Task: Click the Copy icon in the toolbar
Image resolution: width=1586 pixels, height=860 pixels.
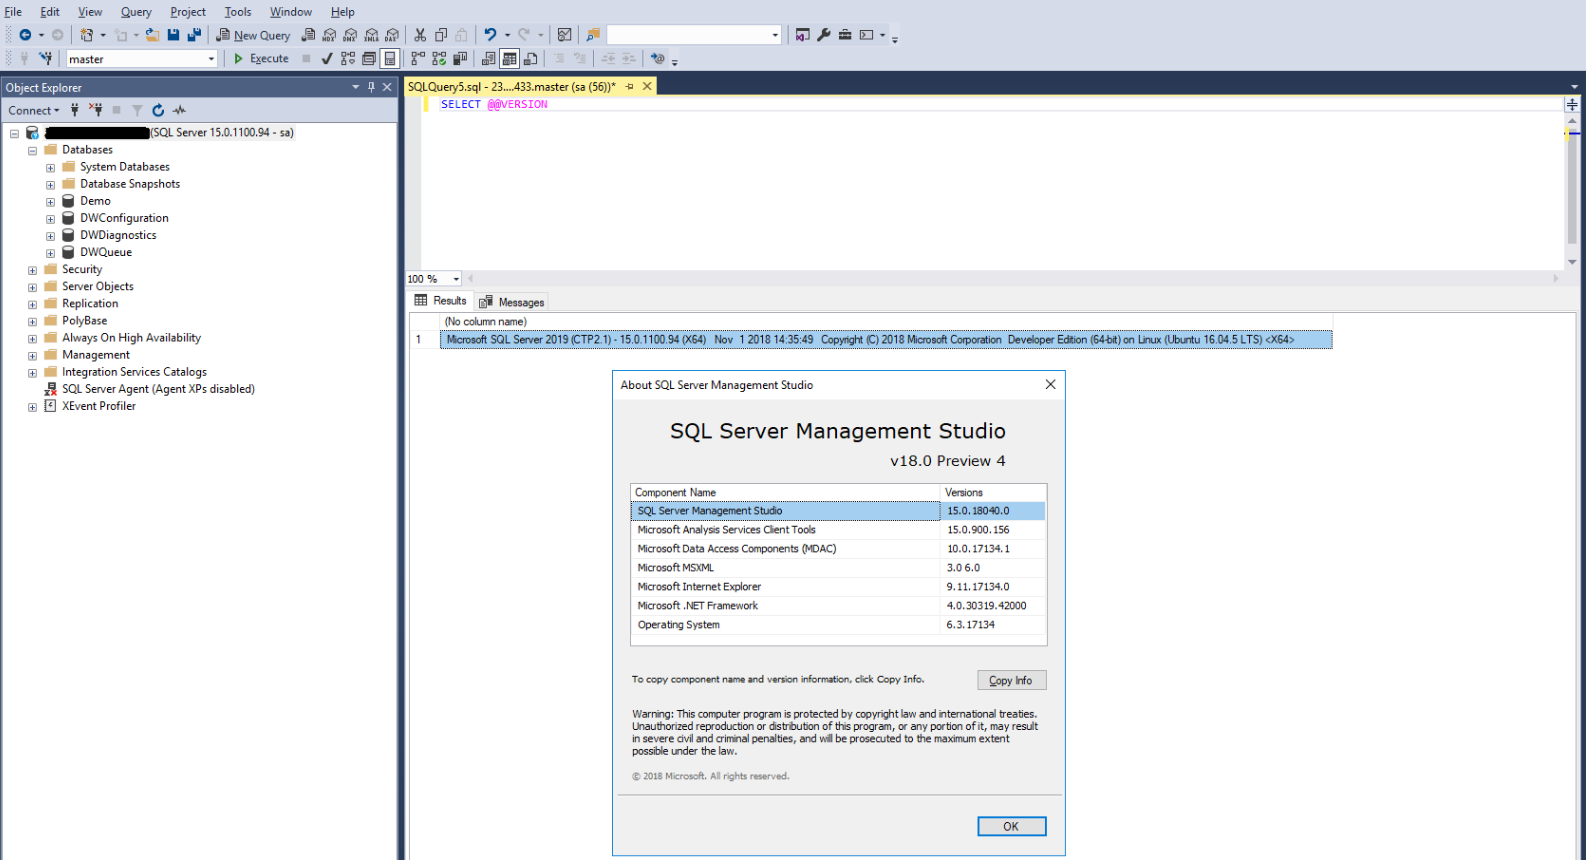Action: (x=441, y=35)
